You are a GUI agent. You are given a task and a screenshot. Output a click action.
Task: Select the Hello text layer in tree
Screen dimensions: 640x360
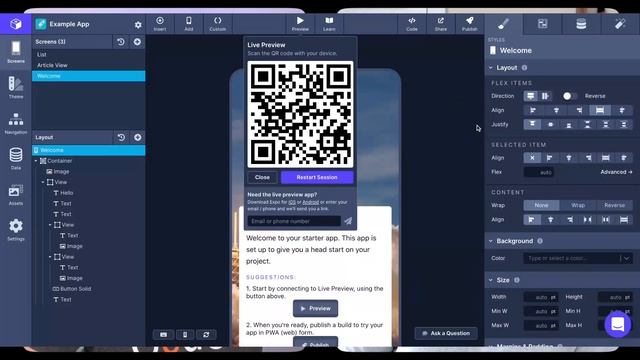point(63,193)
